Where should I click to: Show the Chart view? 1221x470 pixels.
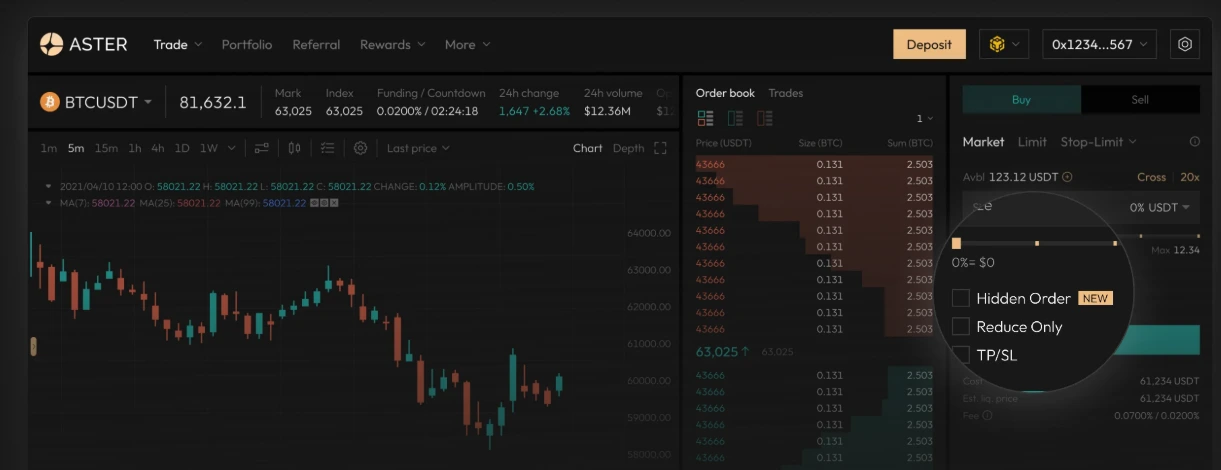[x=588, y=148]
